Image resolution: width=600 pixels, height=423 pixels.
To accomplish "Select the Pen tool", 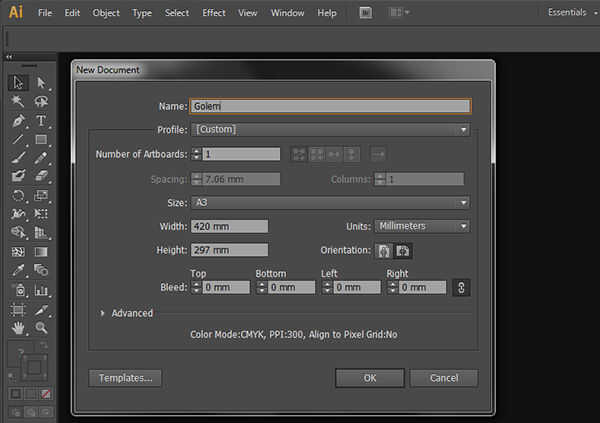I will 18,121.
